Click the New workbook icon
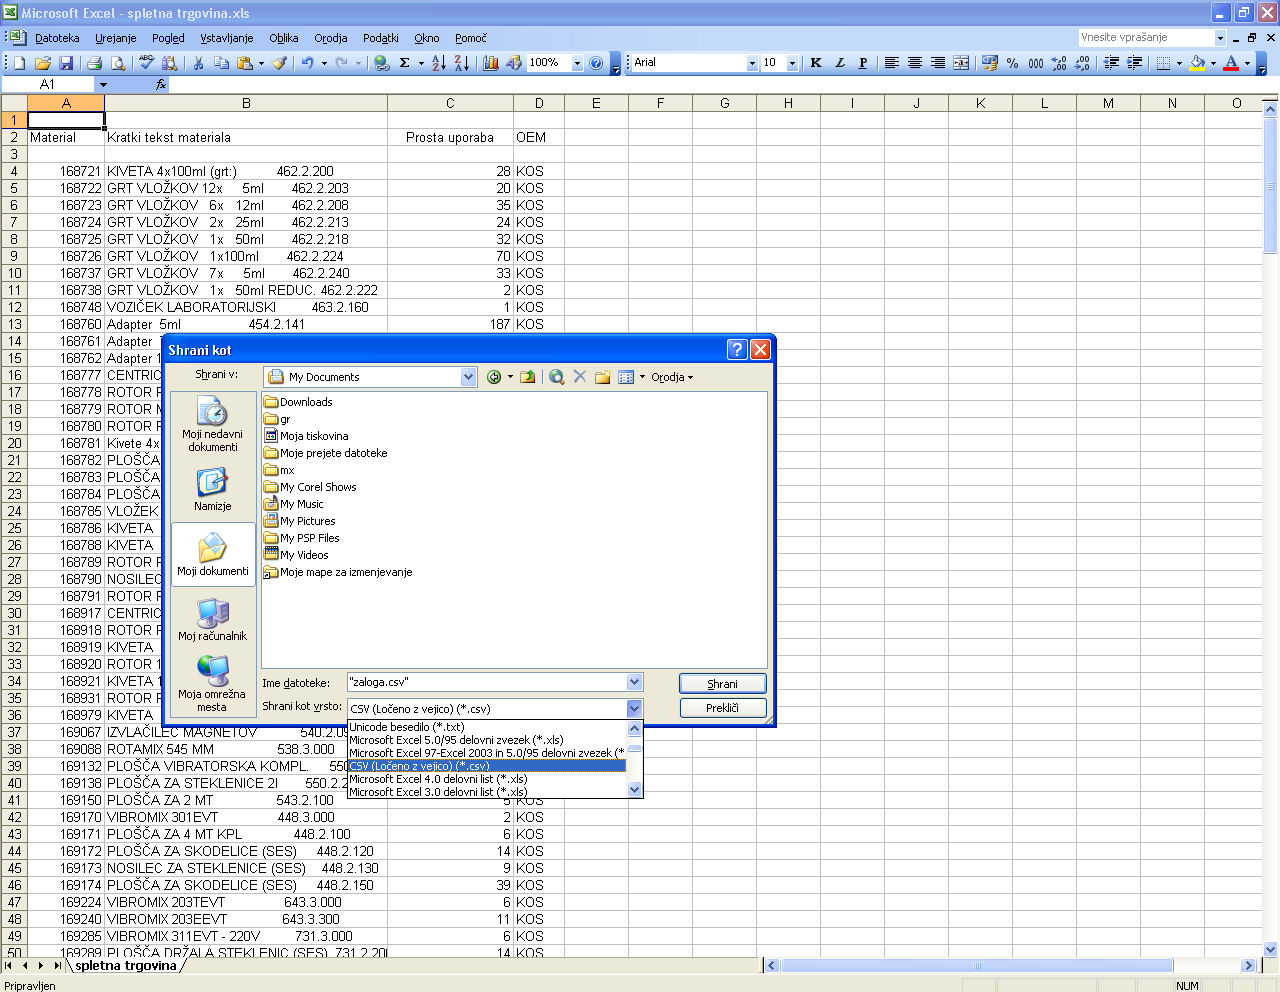Screen dimensions: 1280x992 pos(19,63)
